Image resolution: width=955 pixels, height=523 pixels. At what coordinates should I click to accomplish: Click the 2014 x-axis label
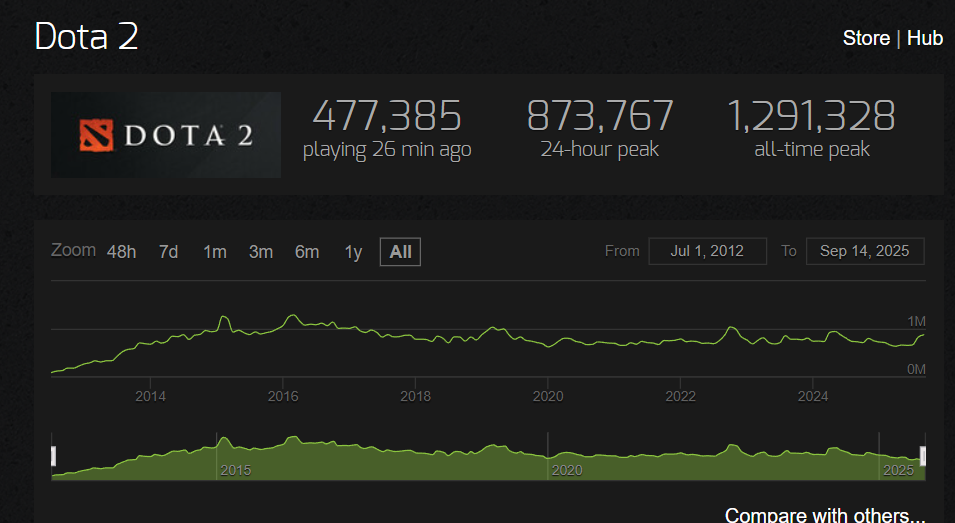click(150, 396)
